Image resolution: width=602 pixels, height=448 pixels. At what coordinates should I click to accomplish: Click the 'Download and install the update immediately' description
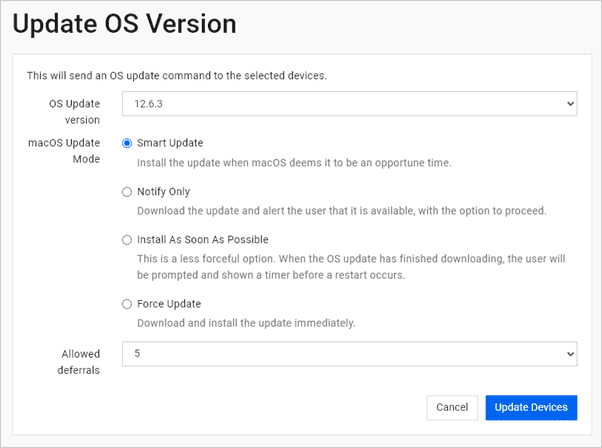click(x=246, y=323)
